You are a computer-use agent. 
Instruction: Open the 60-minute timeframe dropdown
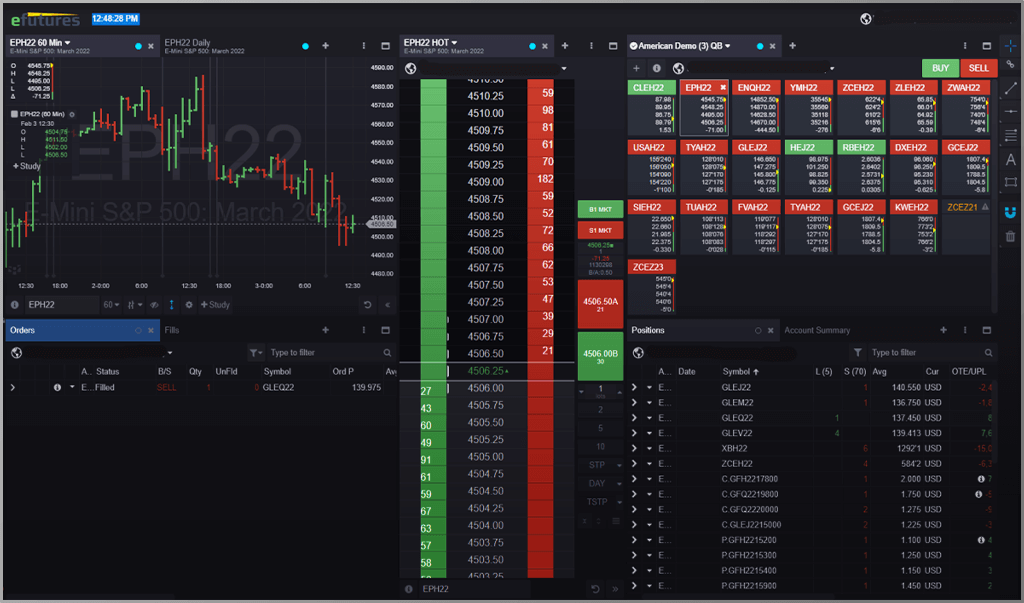[111, 305]
